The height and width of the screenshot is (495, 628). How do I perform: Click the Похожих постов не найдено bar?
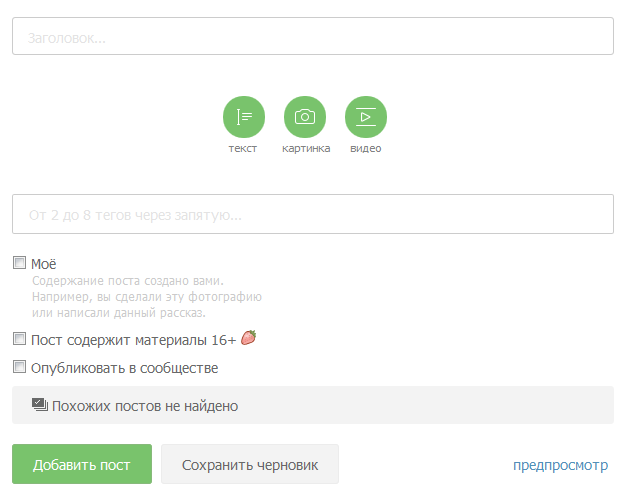tap(313, 405)
